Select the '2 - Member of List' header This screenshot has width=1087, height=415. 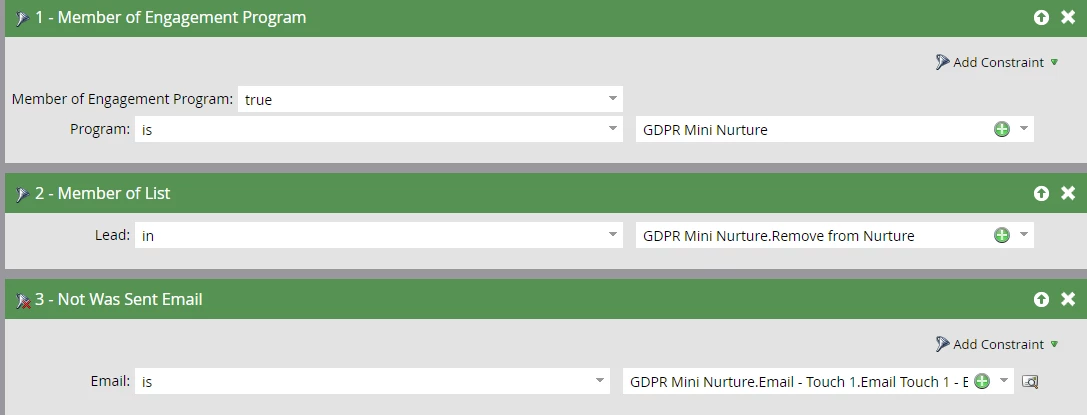tap(544, 193)
